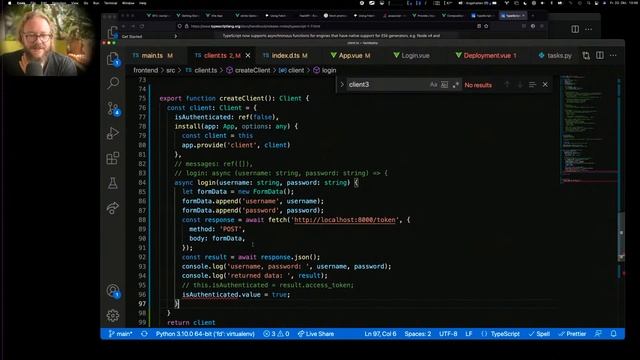This screenshot has width=640, height=360.
Task: Open the errors and warnings count in the status bar
Action: point(276,334)
